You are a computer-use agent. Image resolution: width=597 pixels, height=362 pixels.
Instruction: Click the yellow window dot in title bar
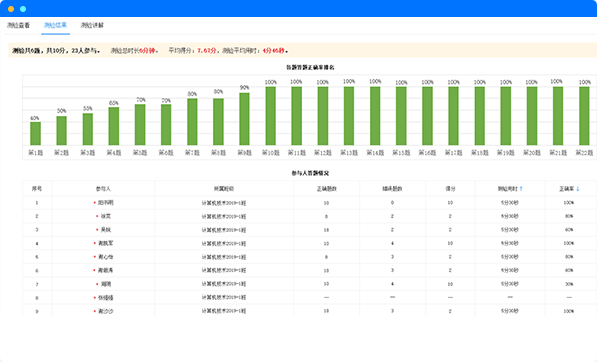pos(11,9)
